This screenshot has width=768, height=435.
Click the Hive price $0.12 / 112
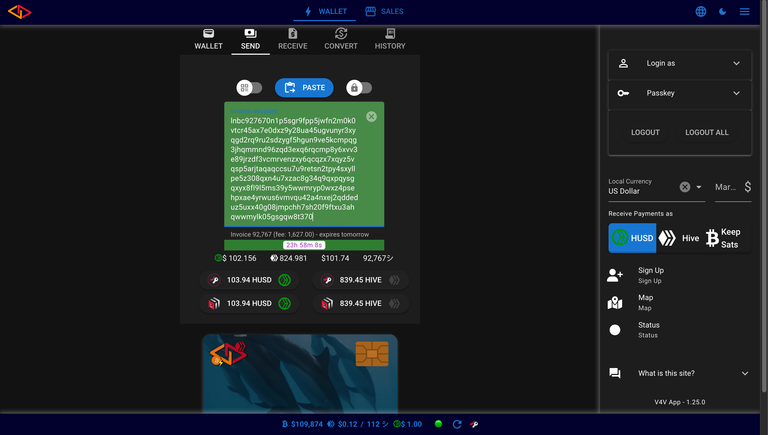click(x=358, y=424)
